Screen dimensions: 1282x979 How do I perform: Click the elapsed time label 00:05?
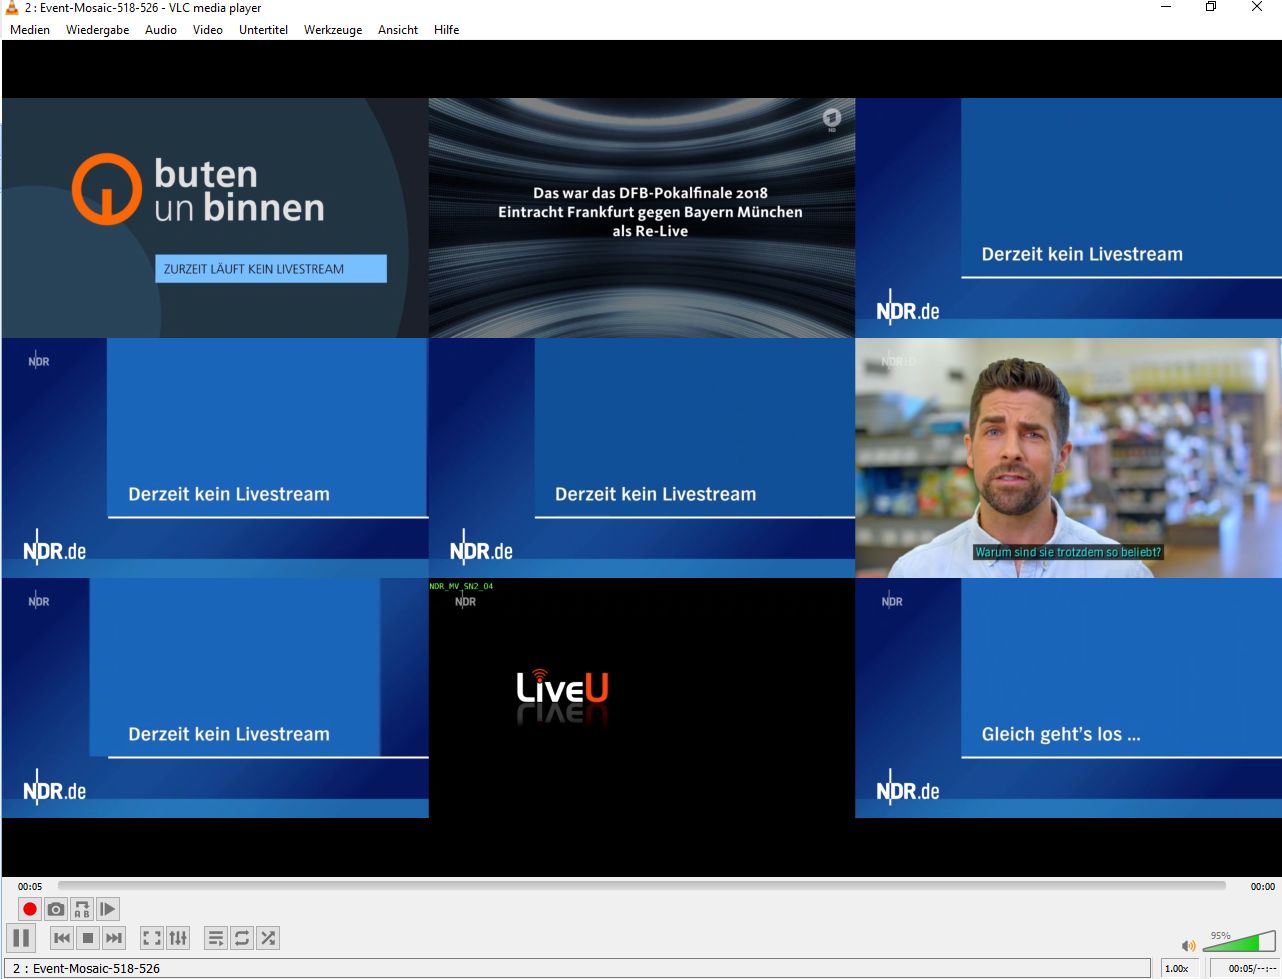click(x=30, y=886)
